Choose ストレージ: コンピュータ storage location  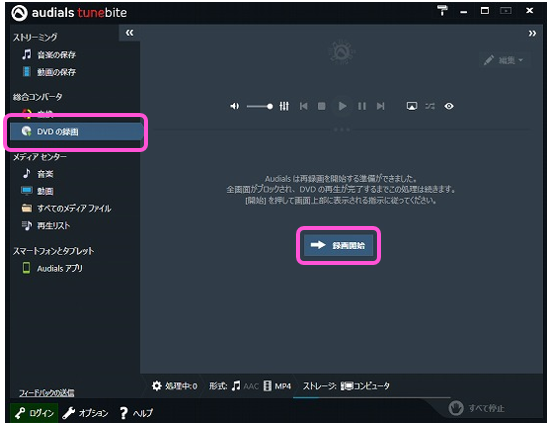click(x=346, y=386)
